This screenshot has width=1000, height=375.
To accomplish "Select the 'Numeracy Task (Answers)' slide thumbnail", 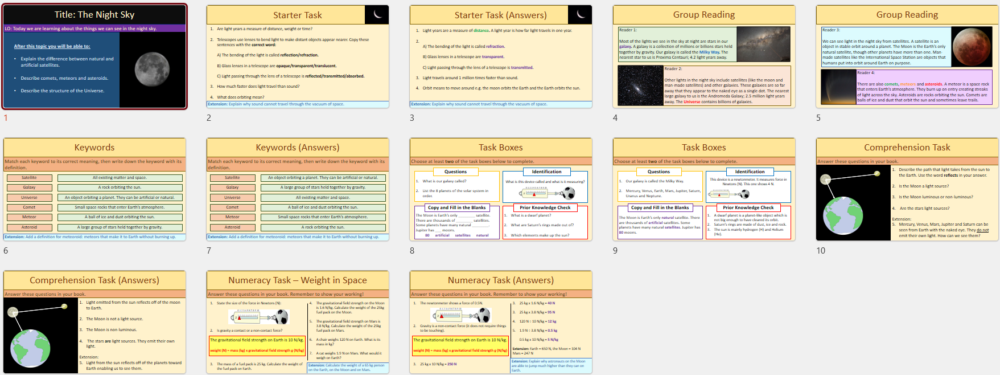I will point(501,322).
